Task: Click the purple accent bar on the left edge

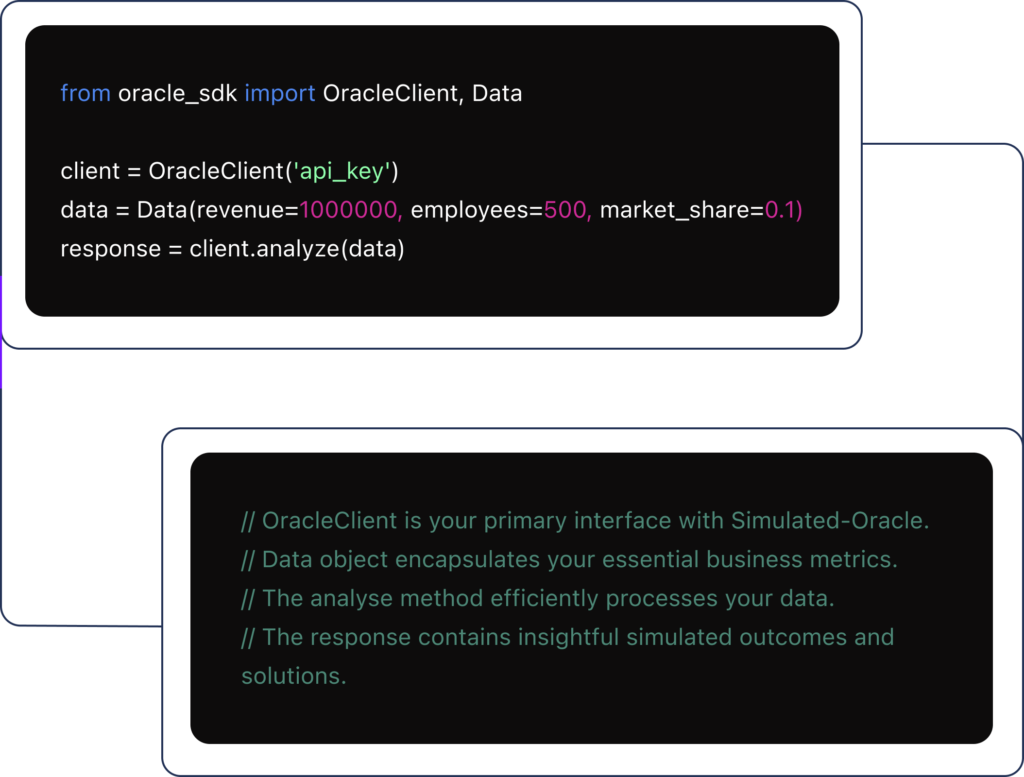Action: pos(2,332)
